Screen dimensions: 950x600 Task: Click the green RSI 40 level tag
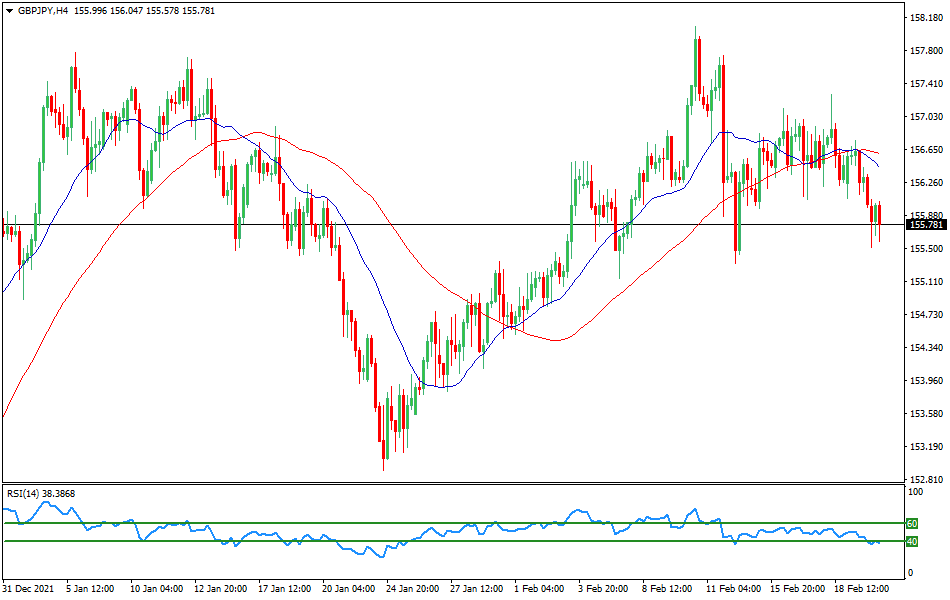tap(912, 542)
